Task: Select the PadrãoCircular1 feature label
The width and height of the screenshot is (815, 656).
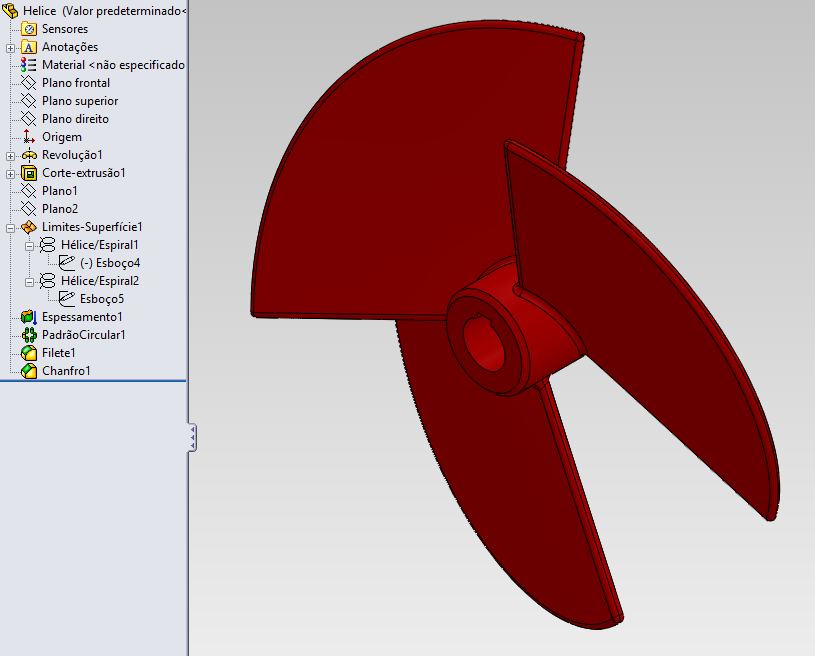Action: 84,335
